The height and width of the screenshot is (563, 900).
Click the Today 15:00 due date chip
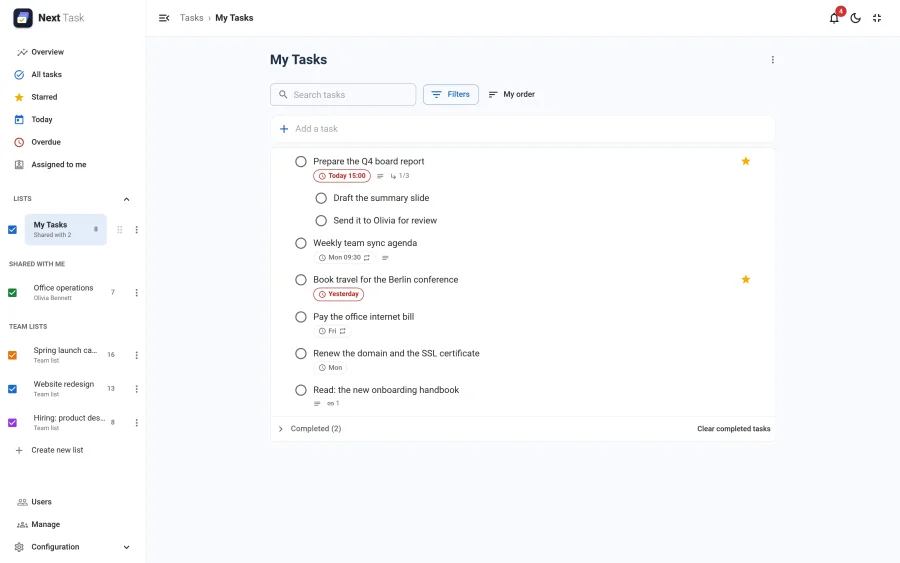342,176
